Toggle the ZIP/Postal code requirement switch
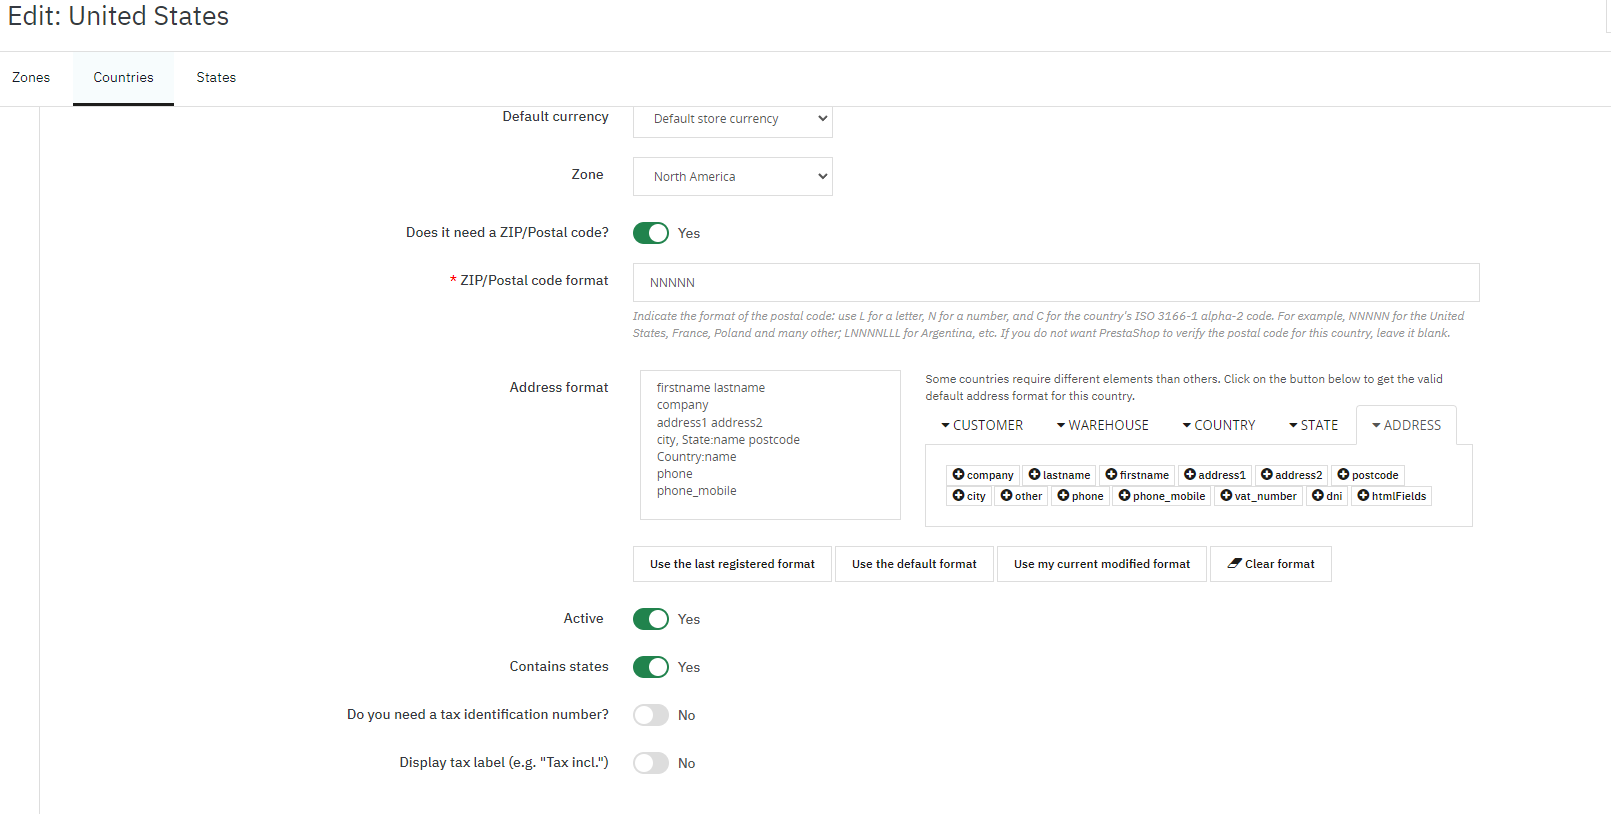The height and width of the screenshot is (814, 1611). [x=651, y=233]
